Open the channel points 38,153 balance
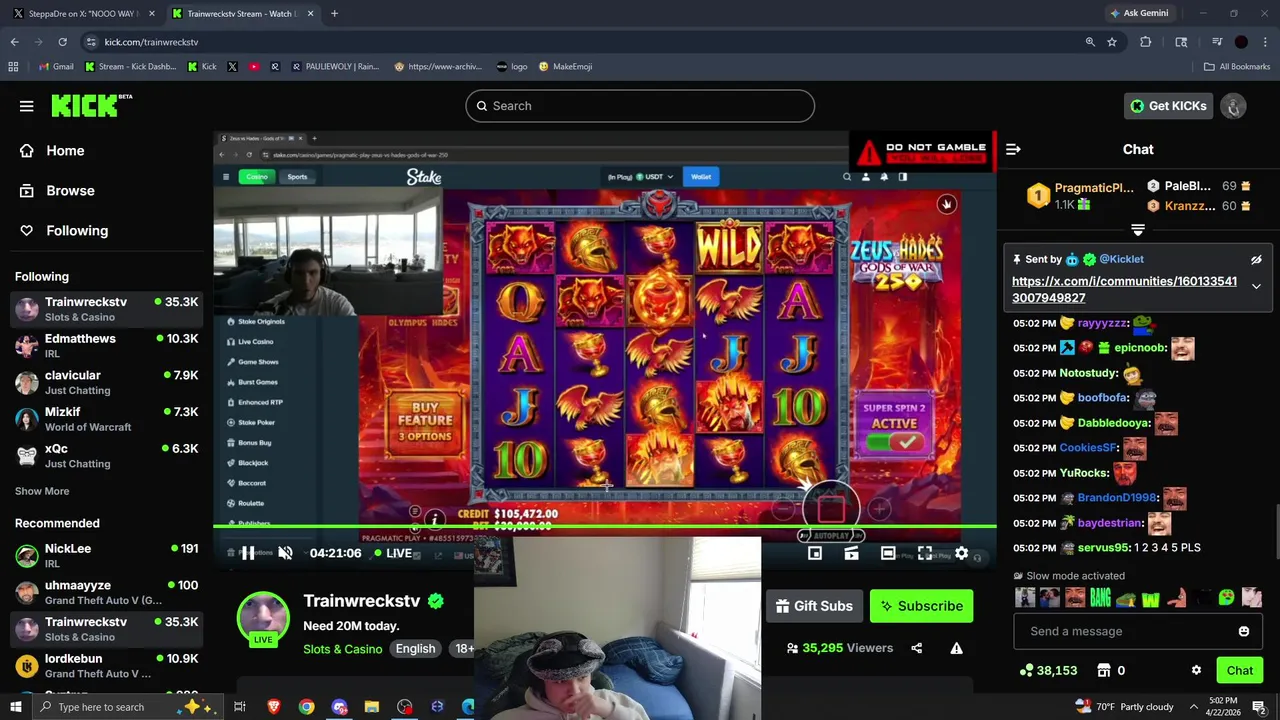This screenshot has width=1280, height=720. click(1048, 671)
